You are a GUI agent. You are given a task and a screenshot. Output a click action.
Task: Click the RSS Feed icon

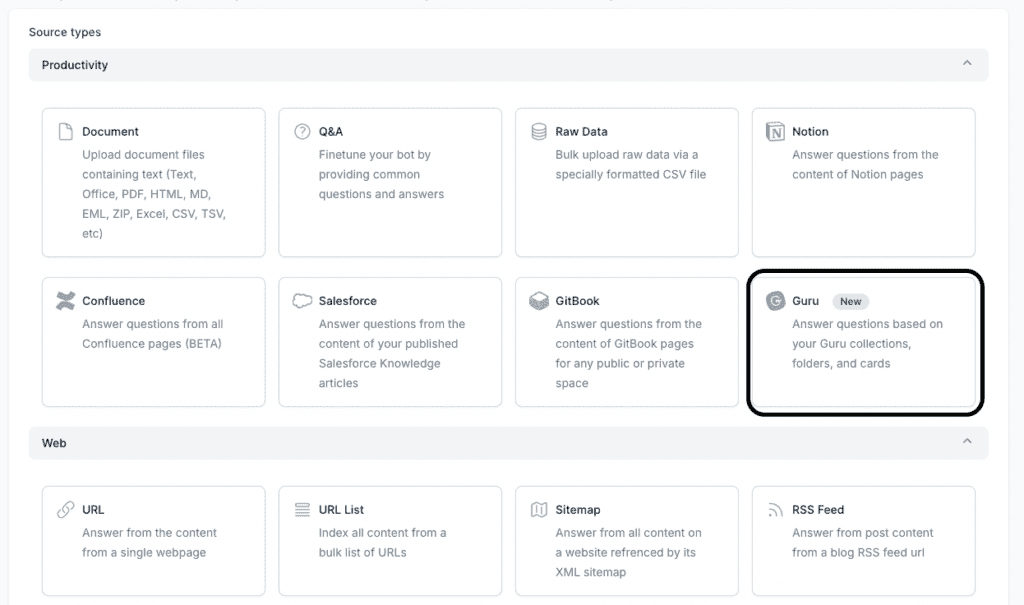[x=775, y=510]
